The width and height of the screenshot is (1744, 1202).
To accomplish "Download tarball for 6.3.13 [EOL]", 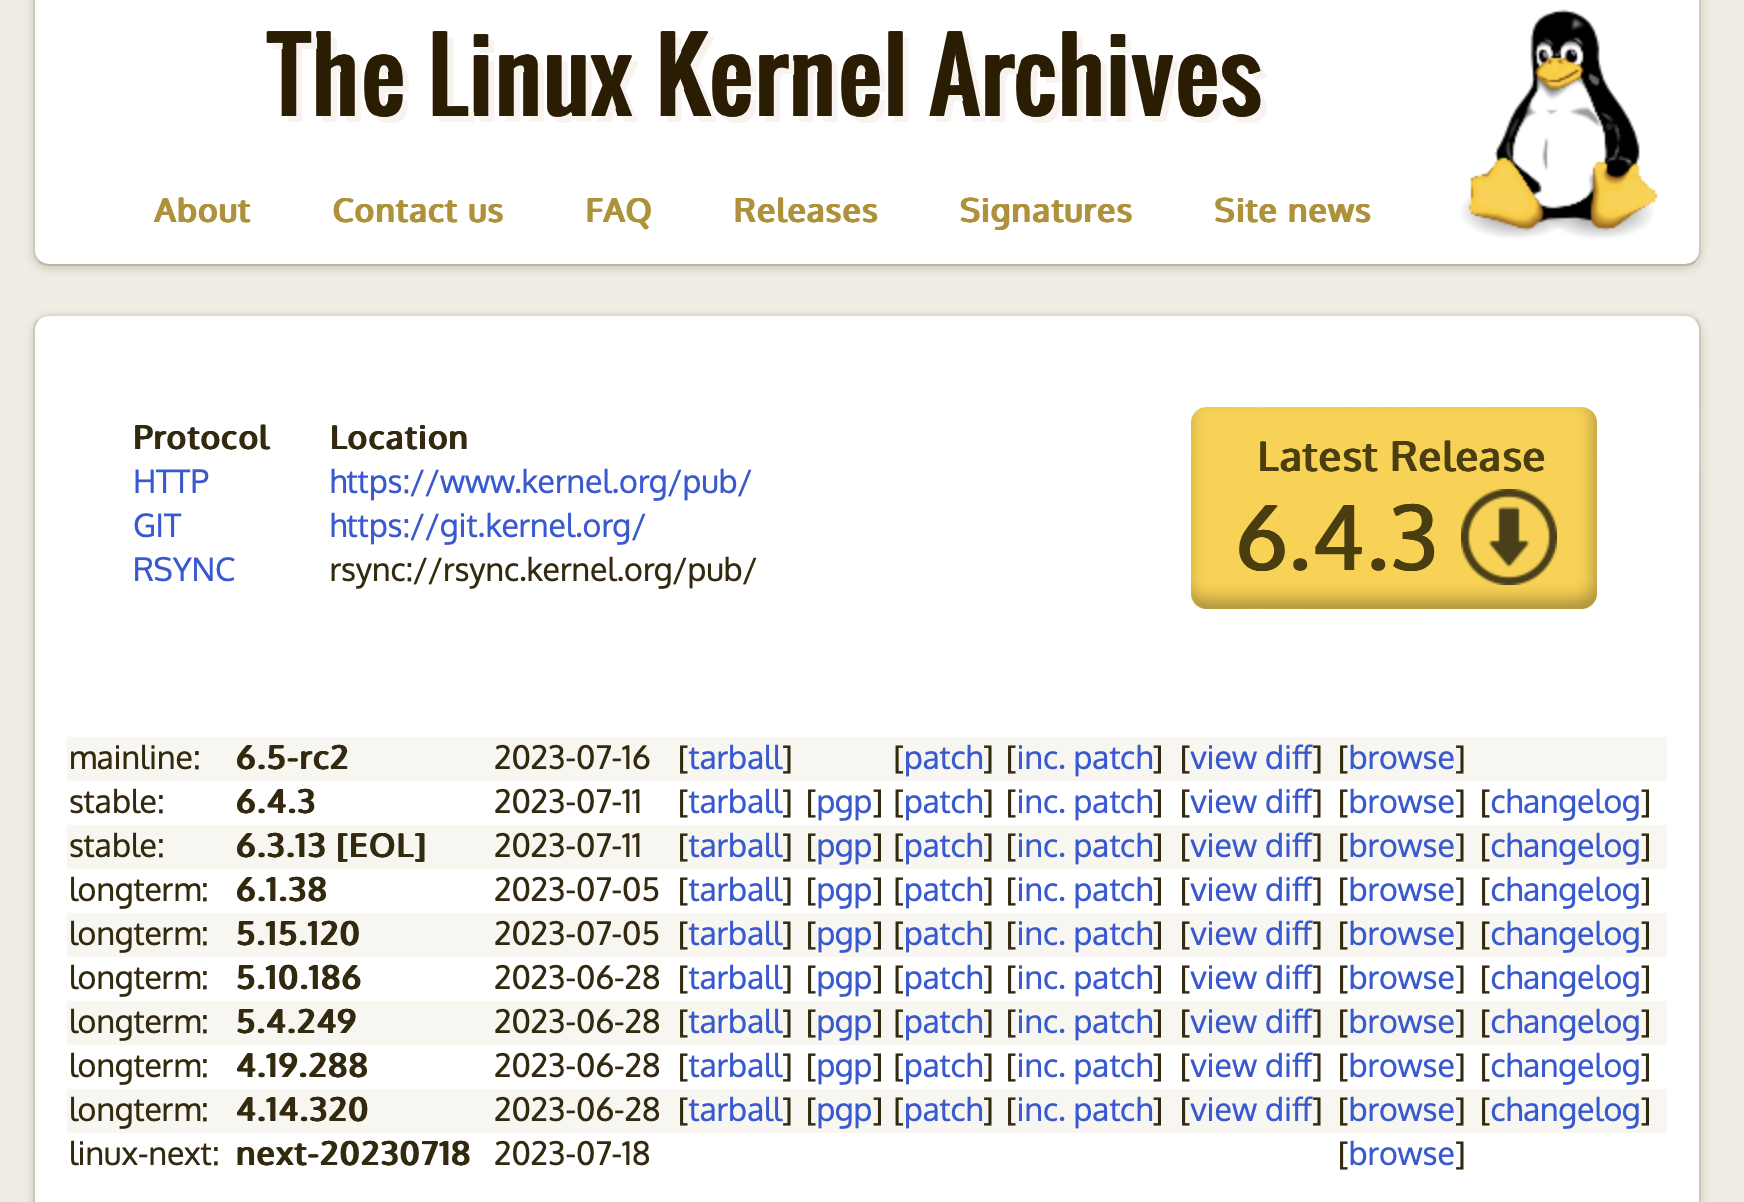I will coord(735,846).
